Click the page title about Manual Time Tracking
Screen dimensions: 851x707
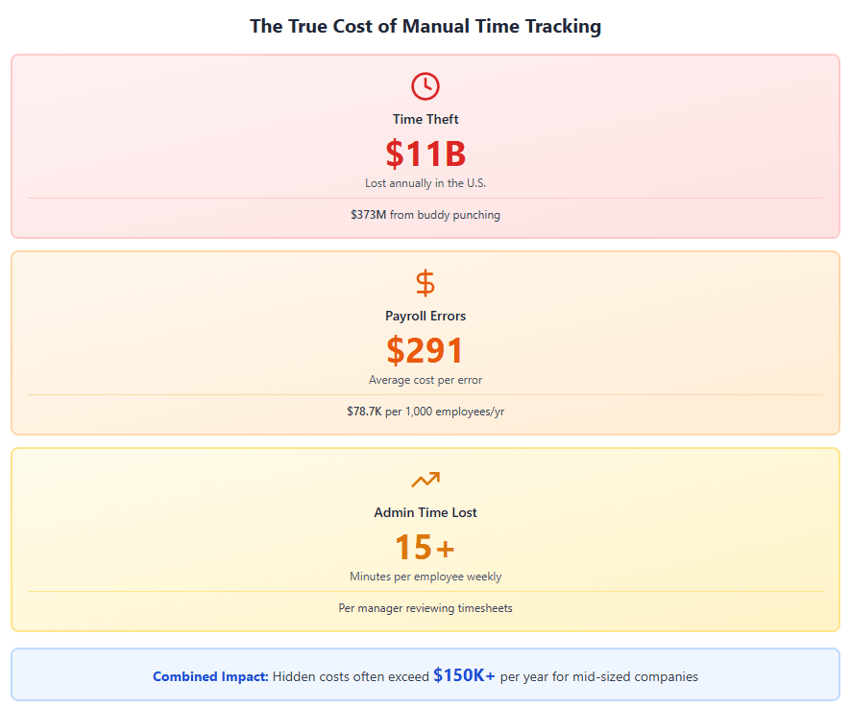[x=425, y=27]
